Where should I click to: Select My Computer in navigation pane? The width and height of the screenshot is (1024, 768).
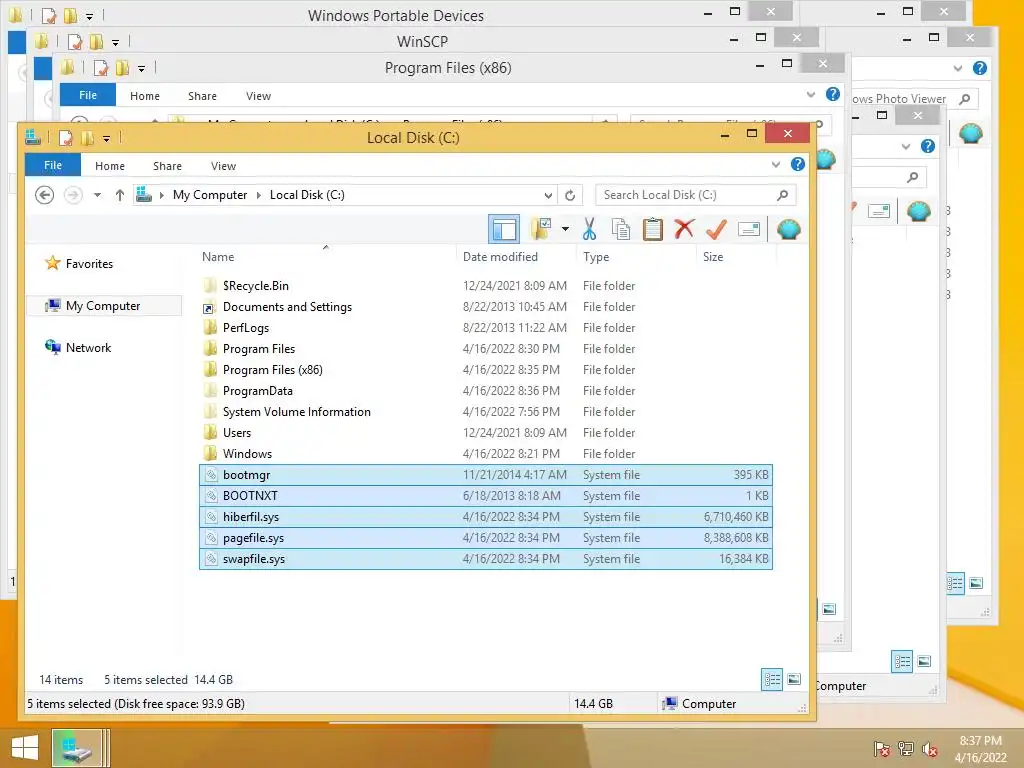[x=103, y=306]
